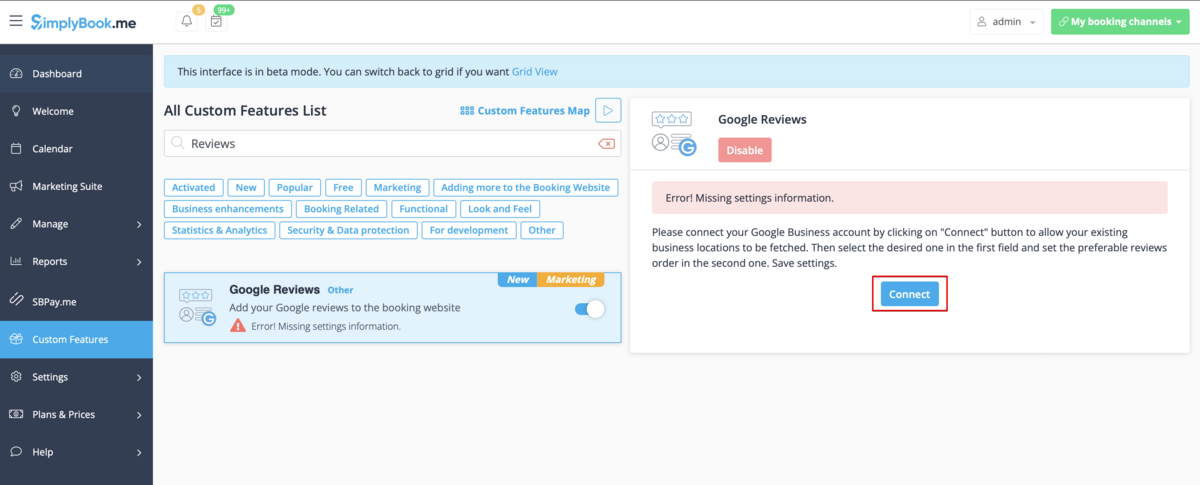Click the Reviews search input field
Screen dimensions: 1200x485
pyautogui.click(x=390, y=144)
